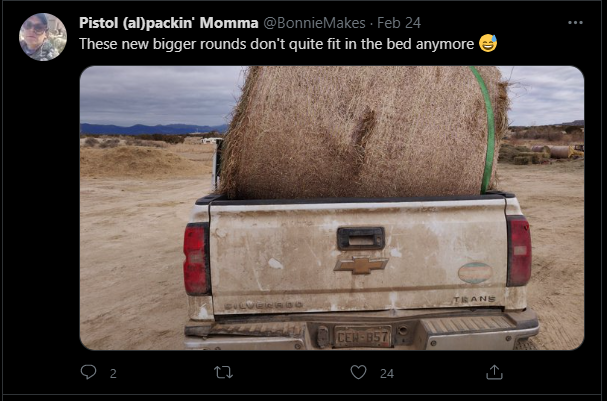
Task: Click the Chevrolet bowtie emblem in the photo
Action: pyautogui.click(x=361, y=265)
